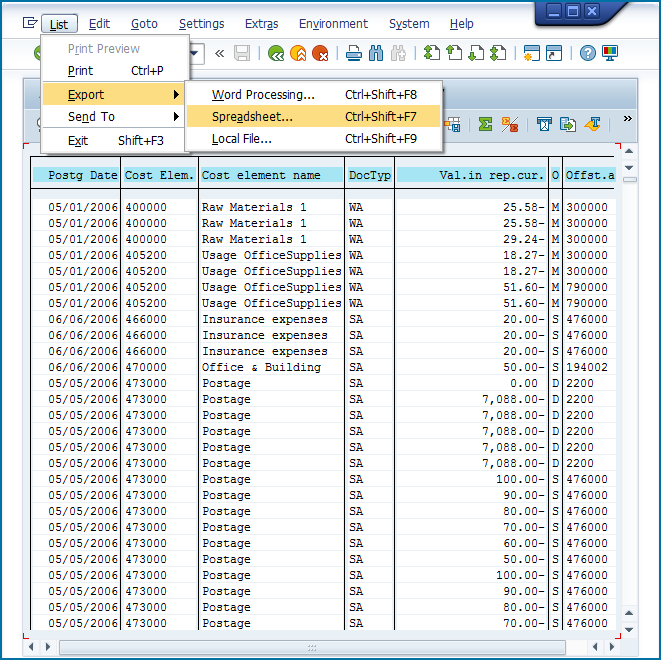Click the First Page icon in toolbar
This screenshot has height=660, width=661.
[432, 54]
